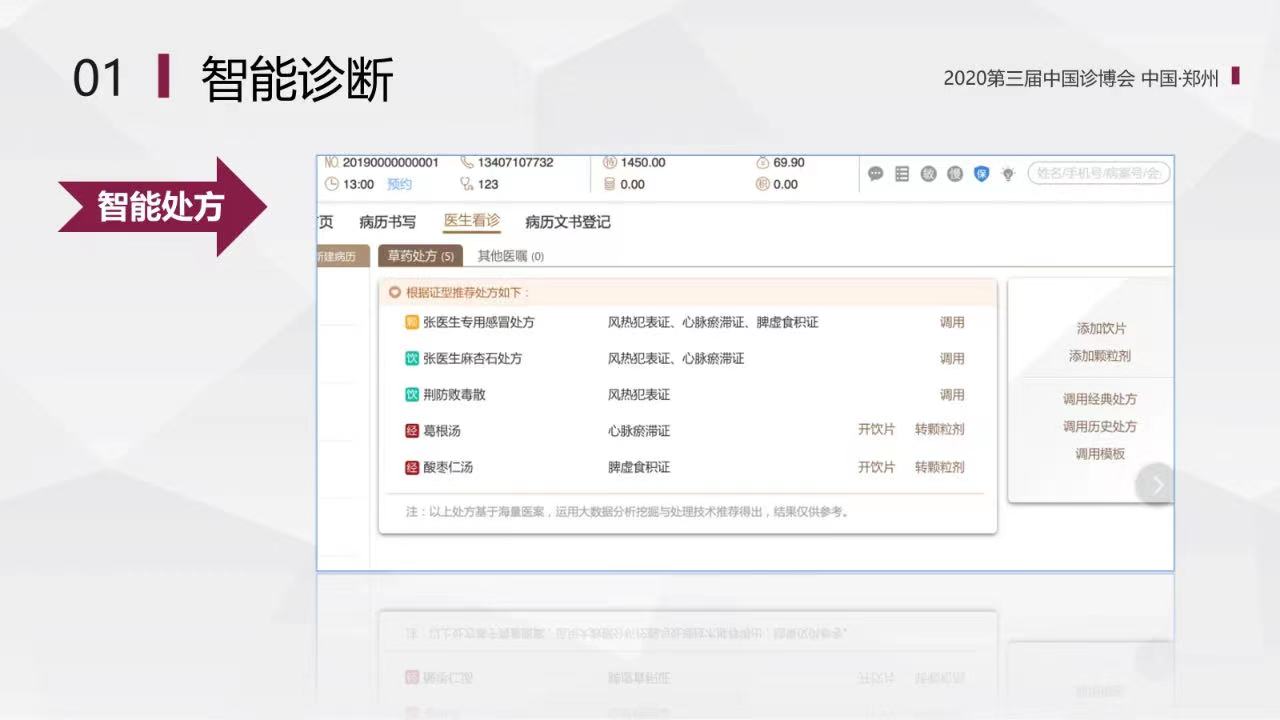Click the orange icon beside 张医生专用感冒处方

click(411, 323)
